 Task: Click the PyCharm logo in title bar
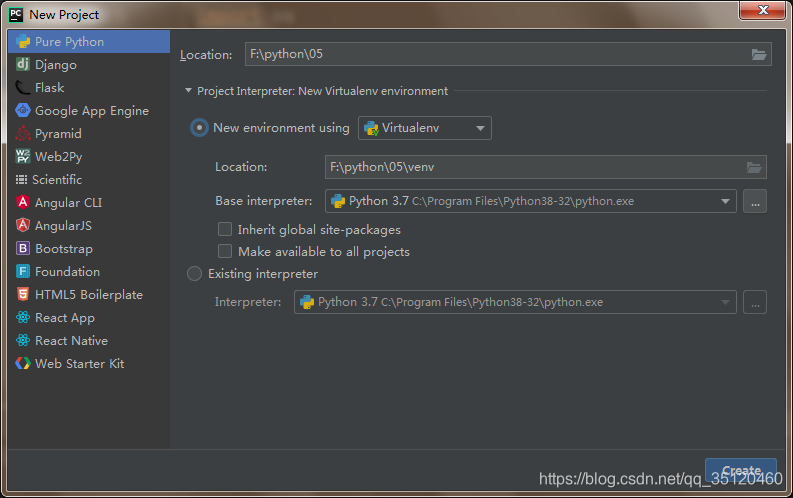pyautogui.click(x=16, y=14)
